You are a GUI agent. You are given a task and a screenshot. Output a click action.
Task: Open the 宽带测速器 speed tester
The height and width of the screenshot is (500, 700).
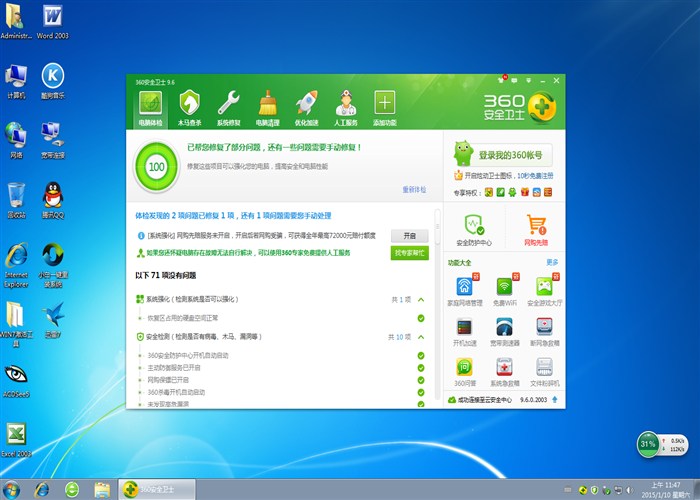(503, 330)
